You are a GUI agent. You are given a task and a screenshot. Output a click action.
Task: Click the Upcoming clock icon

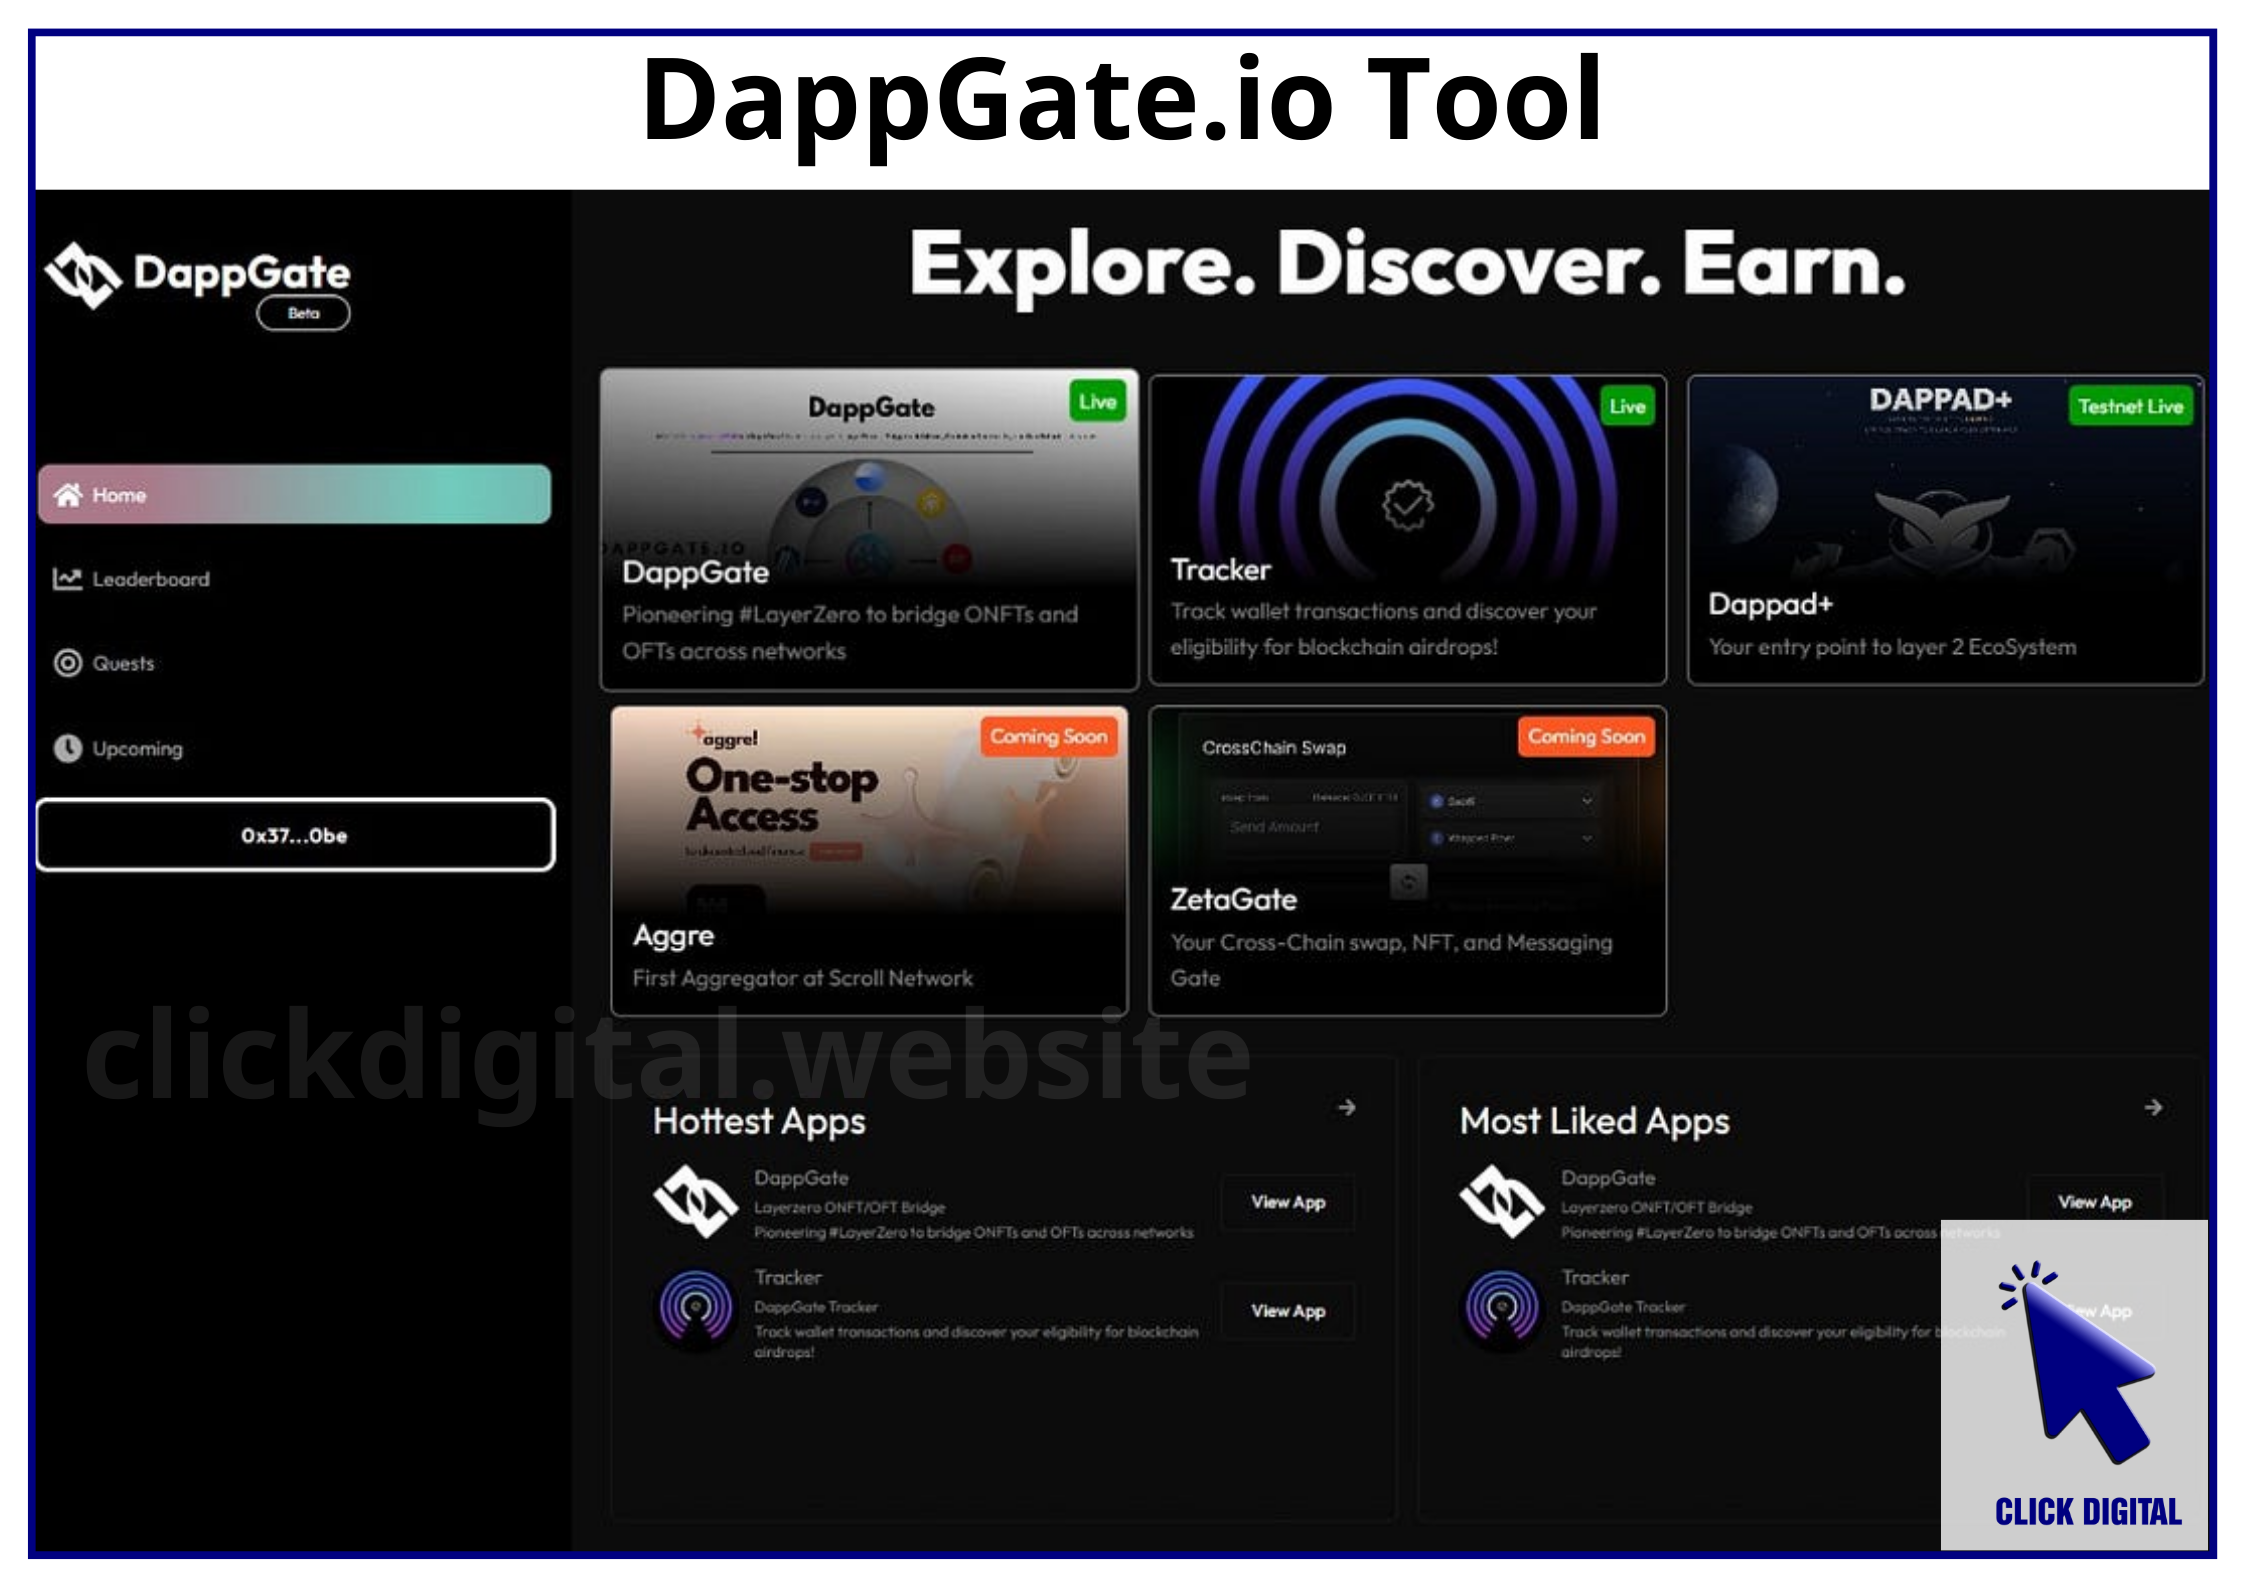[68, 748]
